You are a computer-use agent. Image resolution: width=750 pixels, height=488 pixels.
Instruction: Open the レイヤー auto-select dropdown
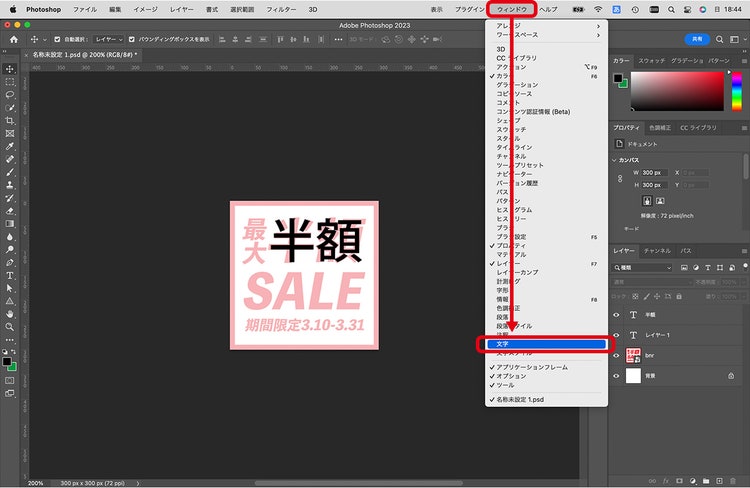109,39
